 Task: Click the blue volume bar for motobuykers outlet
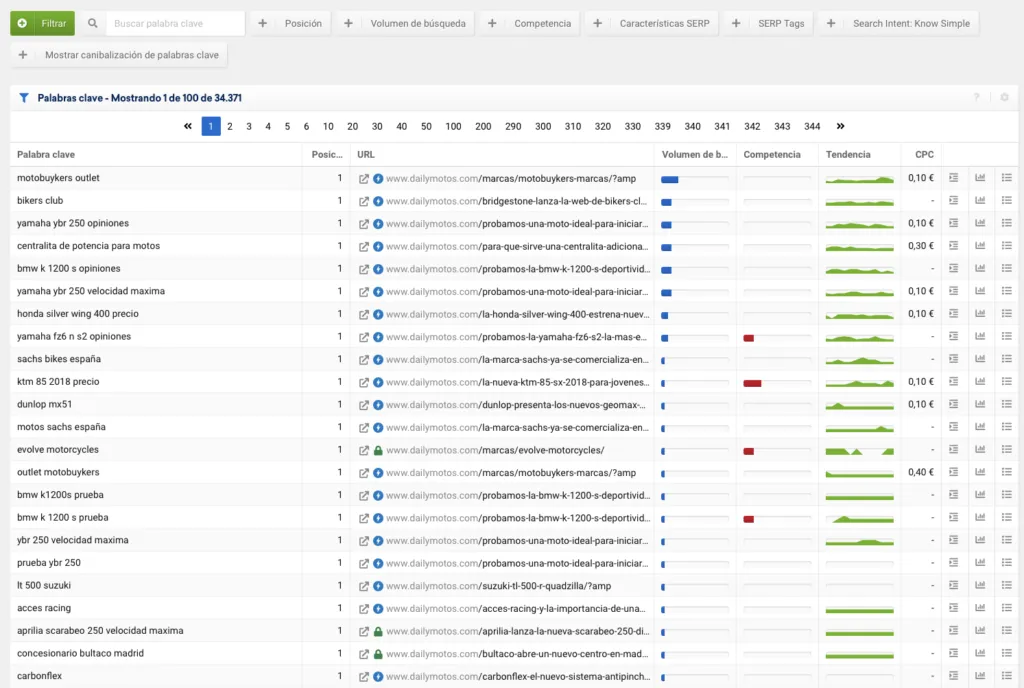click(669, 180)
